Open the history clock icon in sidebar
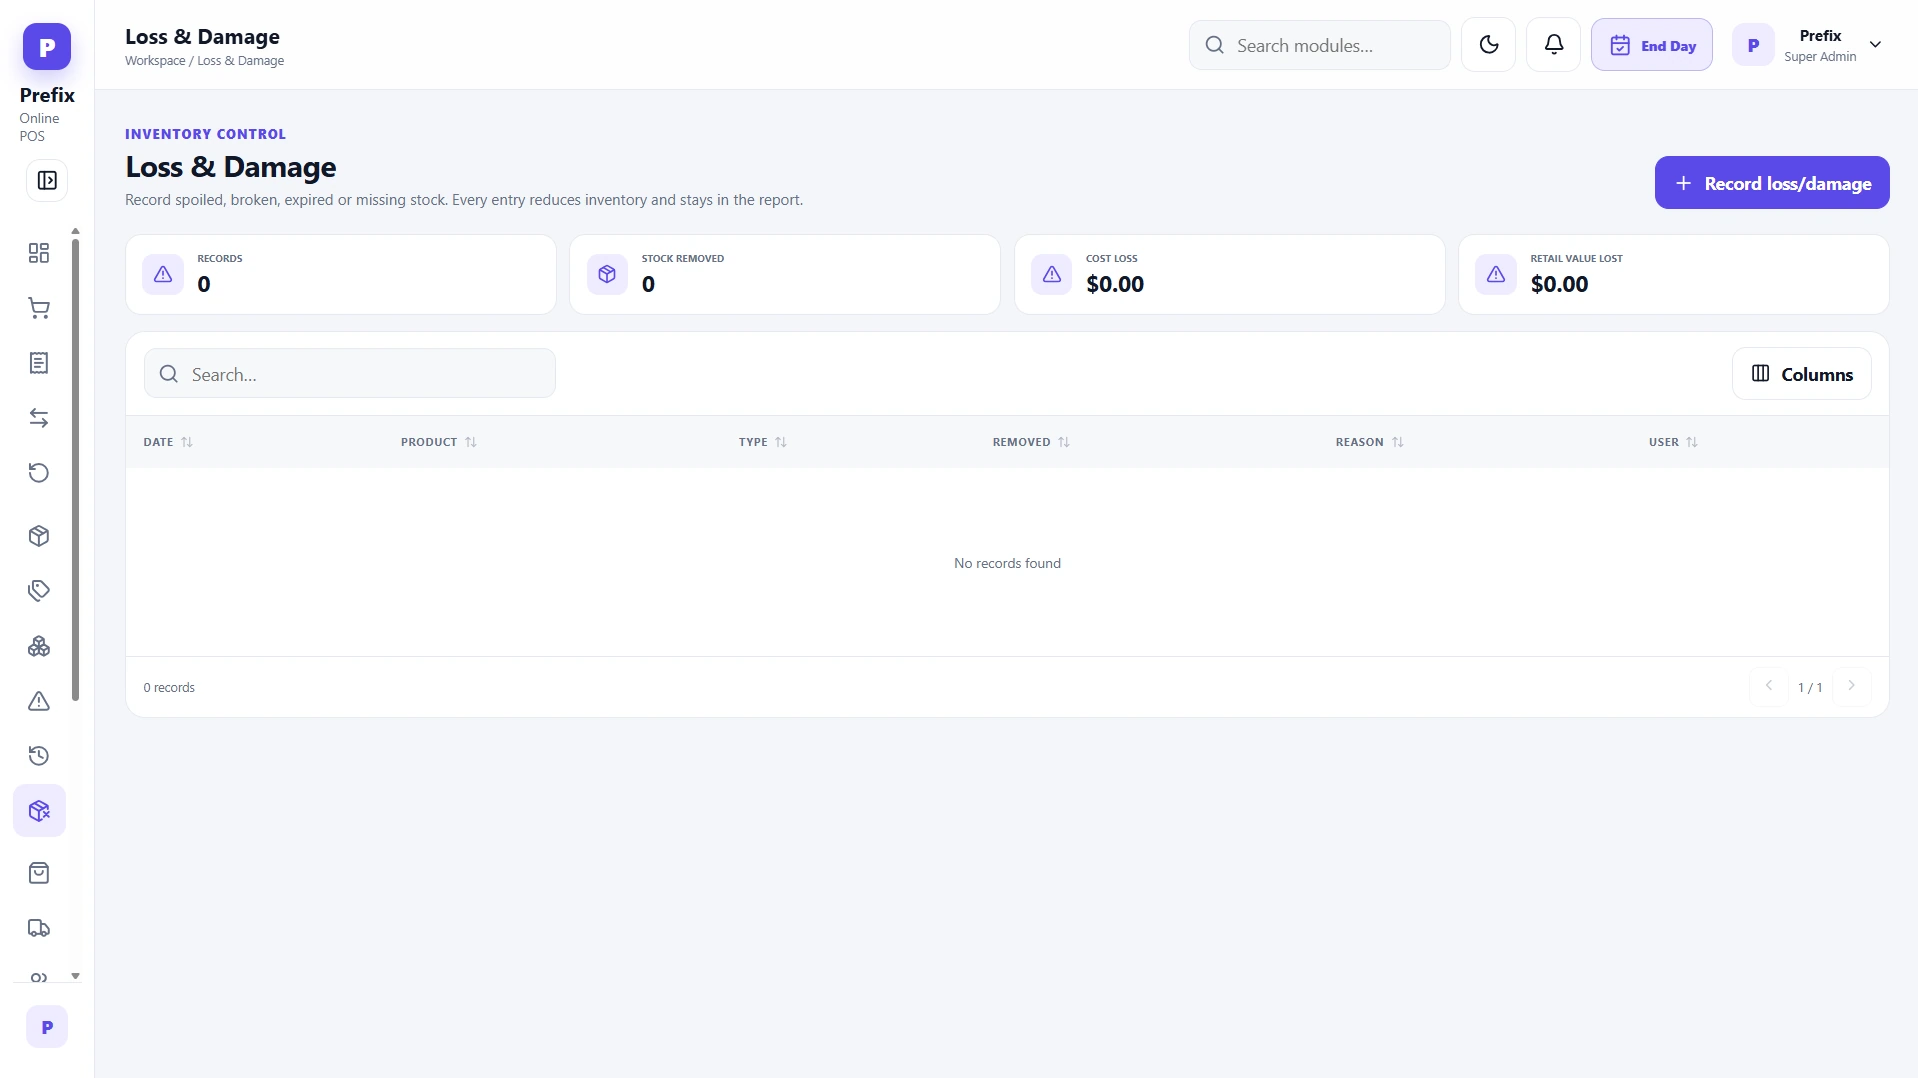 (x=39, y=756)
